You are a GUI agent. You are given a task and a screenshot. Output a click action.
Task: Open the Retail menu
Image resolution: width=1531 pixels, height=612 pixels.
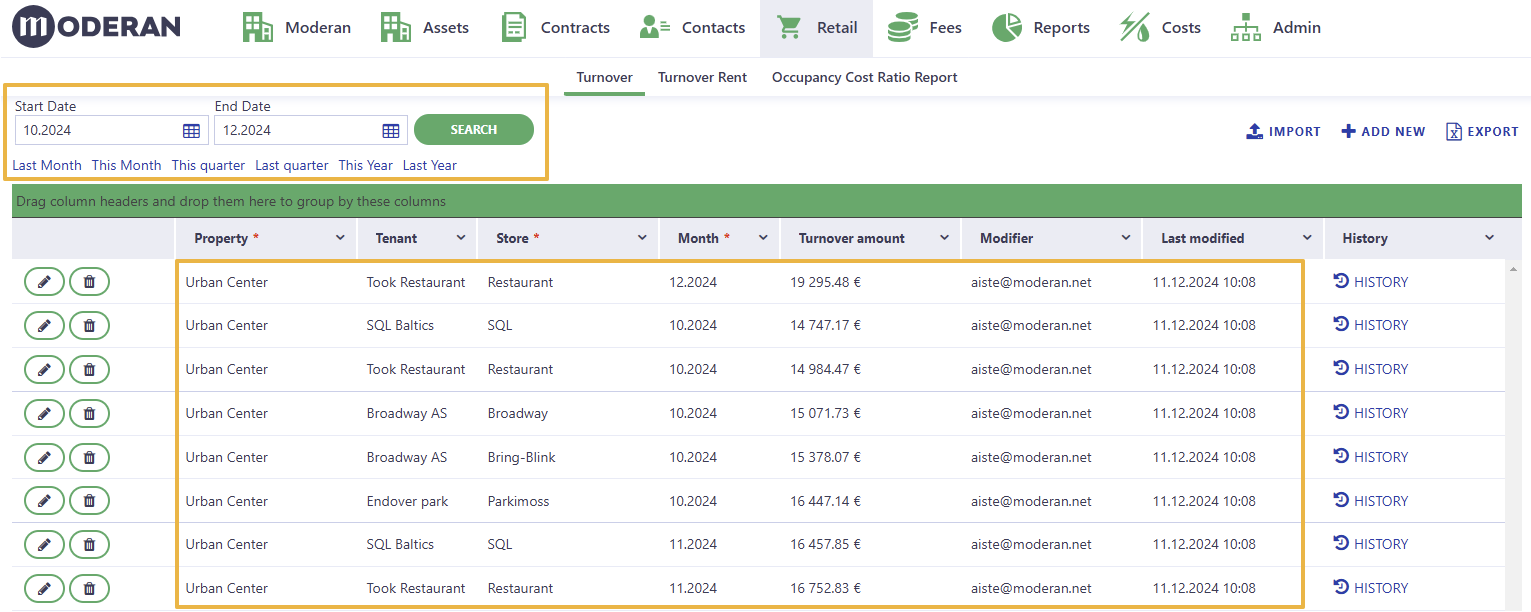816,28
